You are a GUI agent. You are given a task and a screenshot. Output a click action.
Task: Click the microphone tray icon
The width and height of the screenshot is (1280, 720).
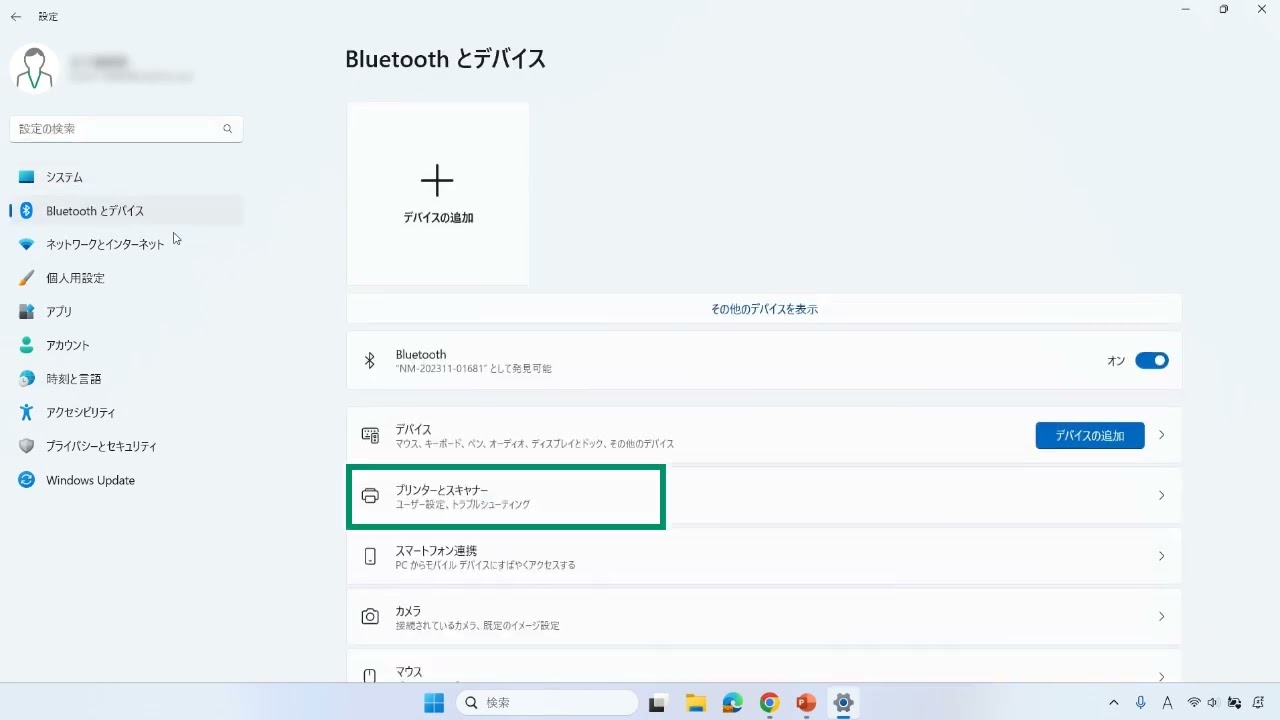pos(1141,703)
